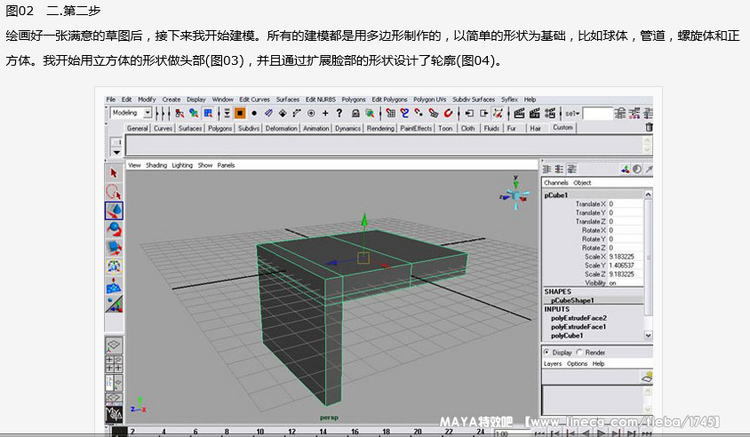Click the selection name input field
Viewport: 750px width, 437px height.
[597, 114]
